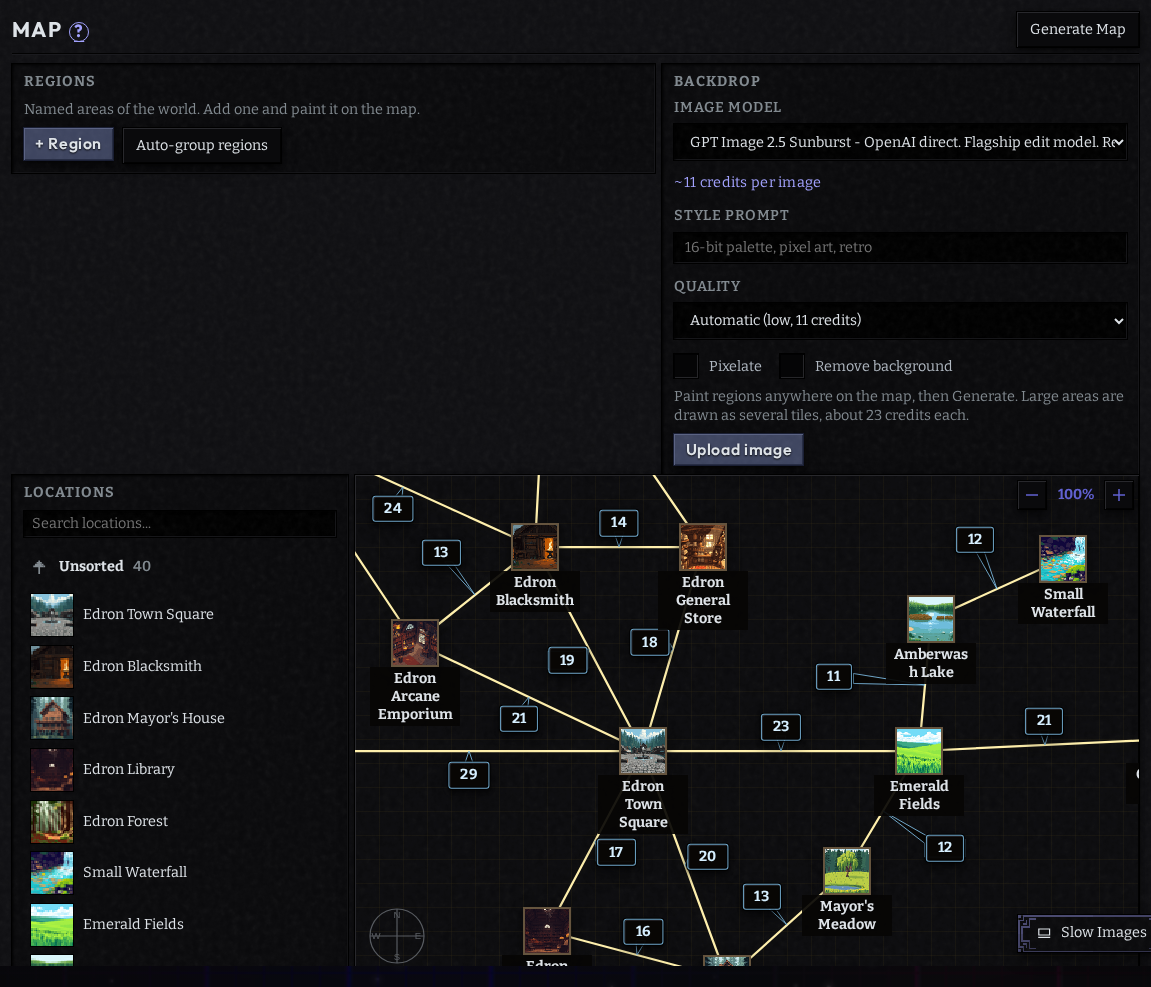Open the Map help question-mark icon
The height and width of the screenshot is (987, 1151).
click(79, 32)
